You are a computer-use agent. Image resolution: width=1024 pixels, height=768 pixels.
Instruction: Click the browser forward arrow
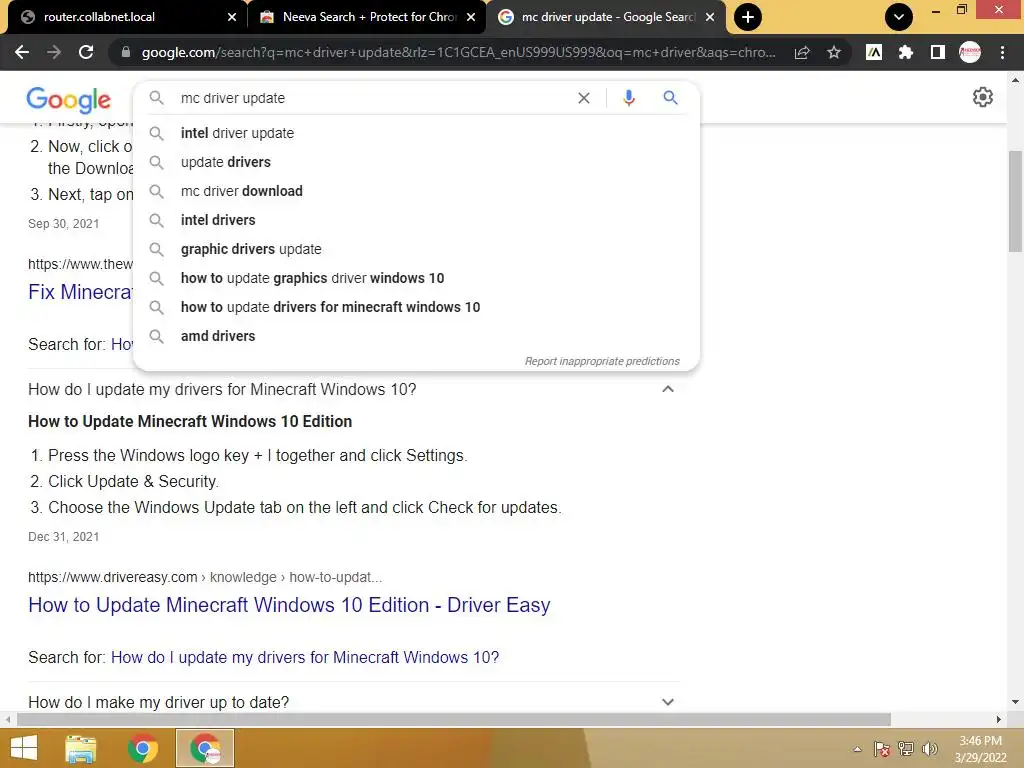(x=54, y=52)
